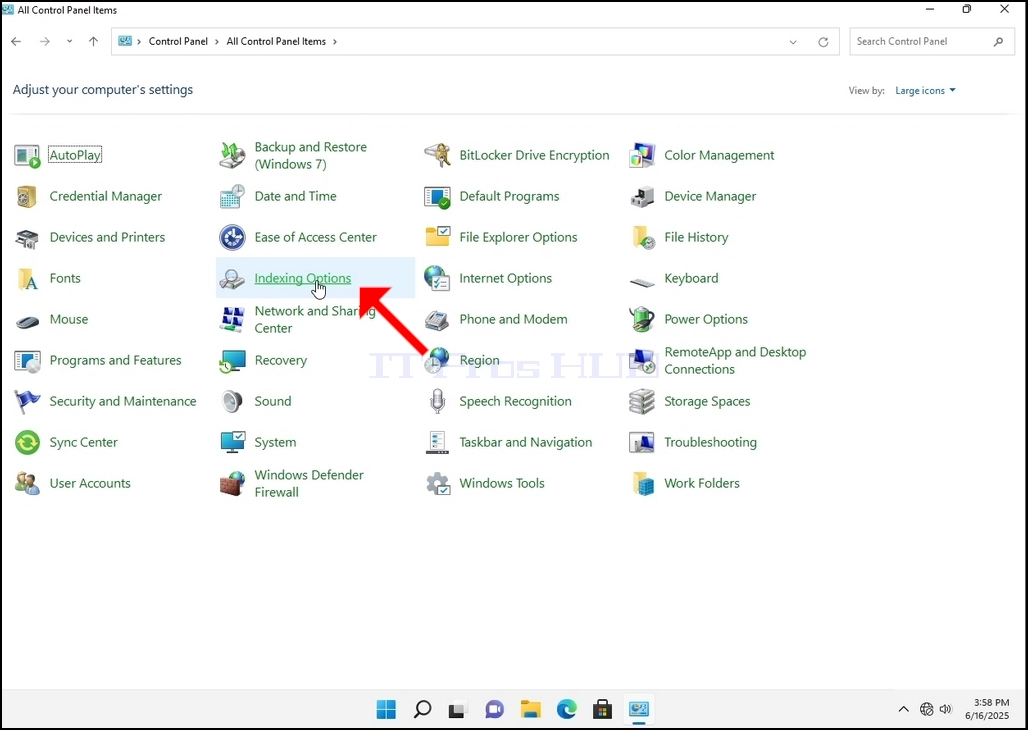Image resolution: width=1028 pixels, height=730 pixels.
Task: Click the search magnifier in search box
Action: click(x=998, y=41)
